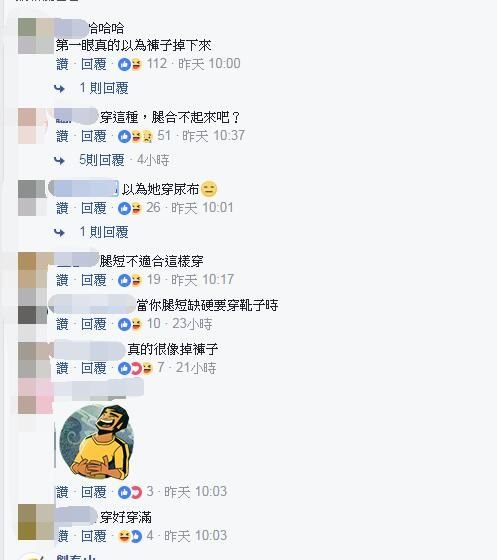
Task: Open the 昨天 10:00 timestamp link
Action: [x=209, y=64]
